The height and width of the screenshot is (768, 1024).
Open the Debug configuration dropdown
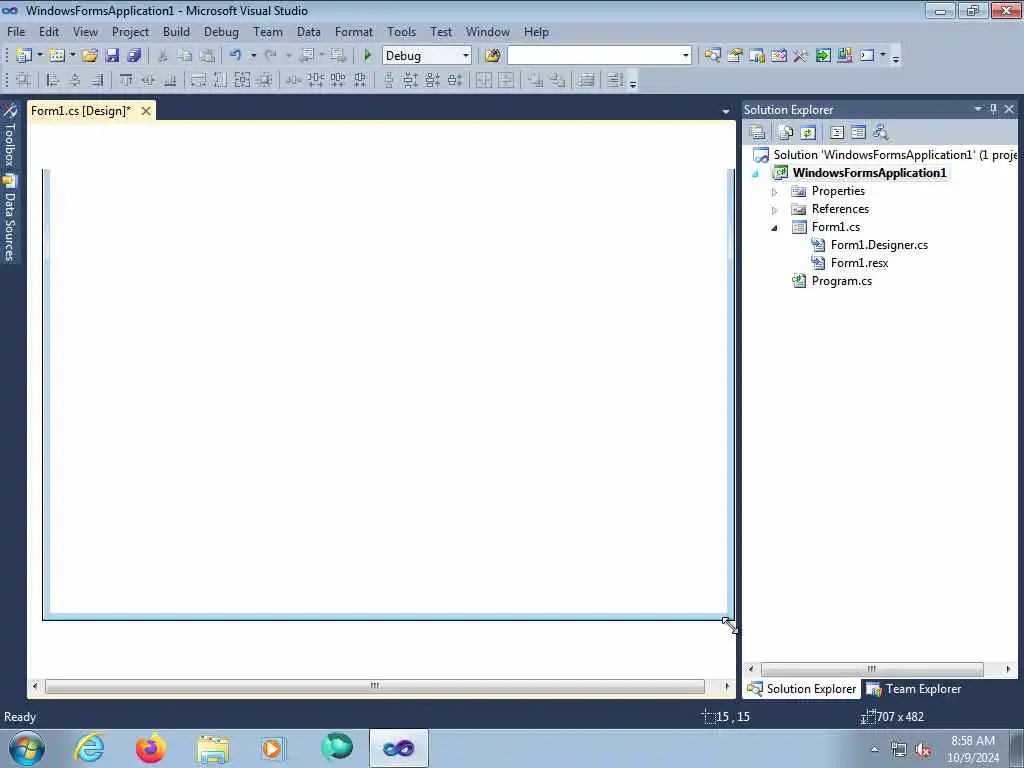coord(465,56)
